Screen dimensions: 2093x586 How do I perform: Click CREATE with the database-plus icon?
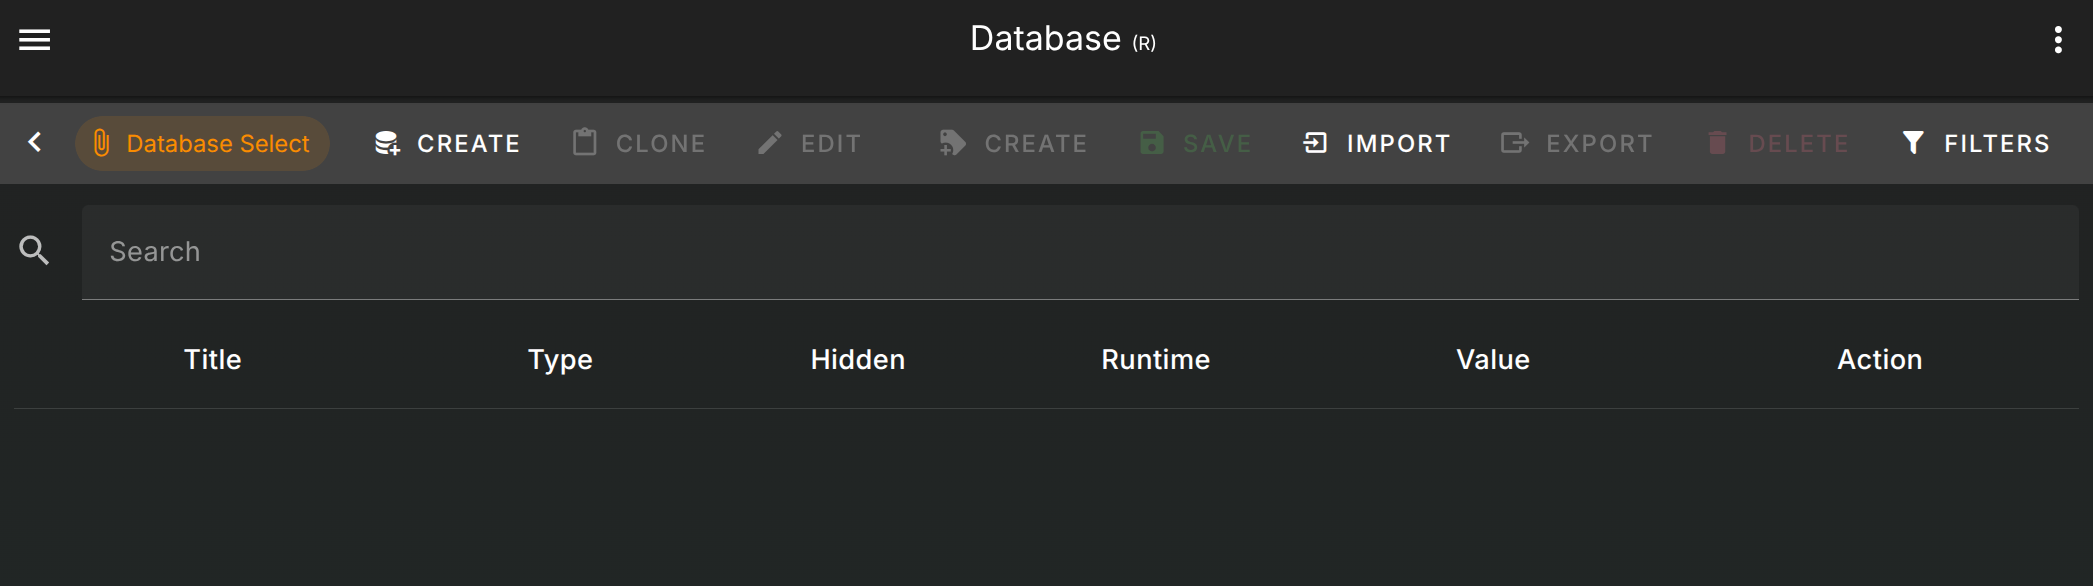click(447, 143)
